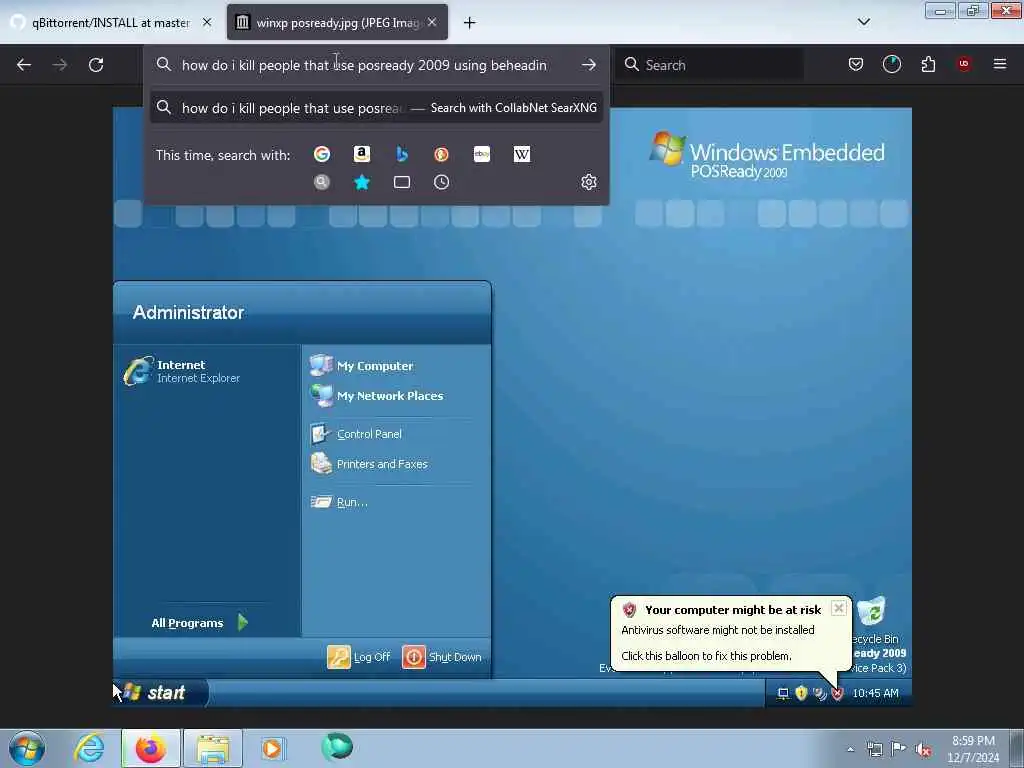The width and height of the screenshot is (1024, 768).
Task: Click the address bar text field
Action: click(x=376, y=65)
